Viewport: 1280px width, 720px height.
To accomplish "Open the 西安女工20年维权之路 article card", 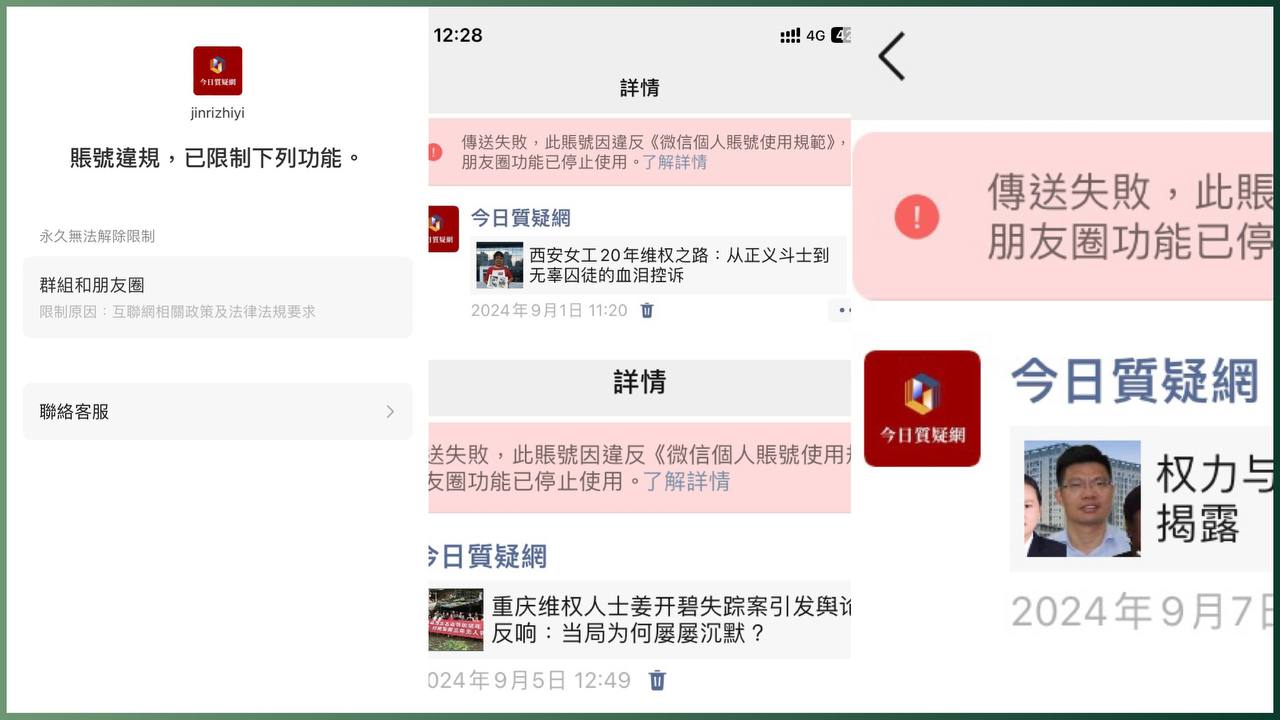I will (x=658, y=265).
